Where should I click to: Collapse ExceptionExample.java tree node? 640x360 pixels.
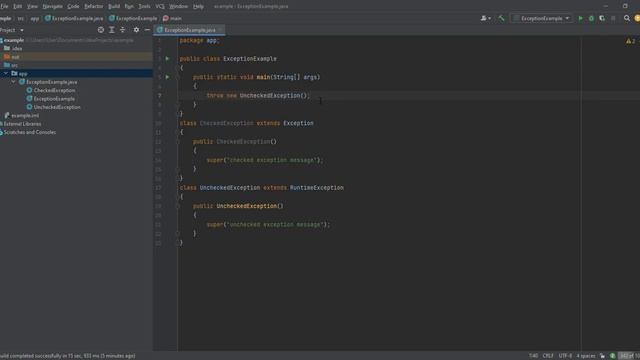(13, 82)
